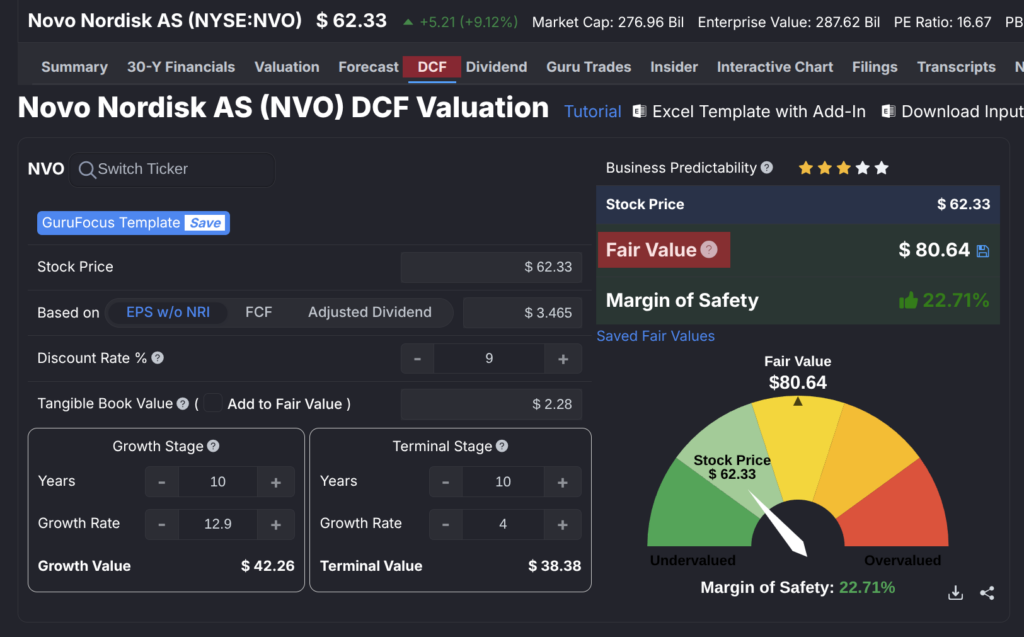Viewport: 1024px width, 637px height.
Task: Click the save icon beside Fair Value amount
Action: tap(983, 251)
